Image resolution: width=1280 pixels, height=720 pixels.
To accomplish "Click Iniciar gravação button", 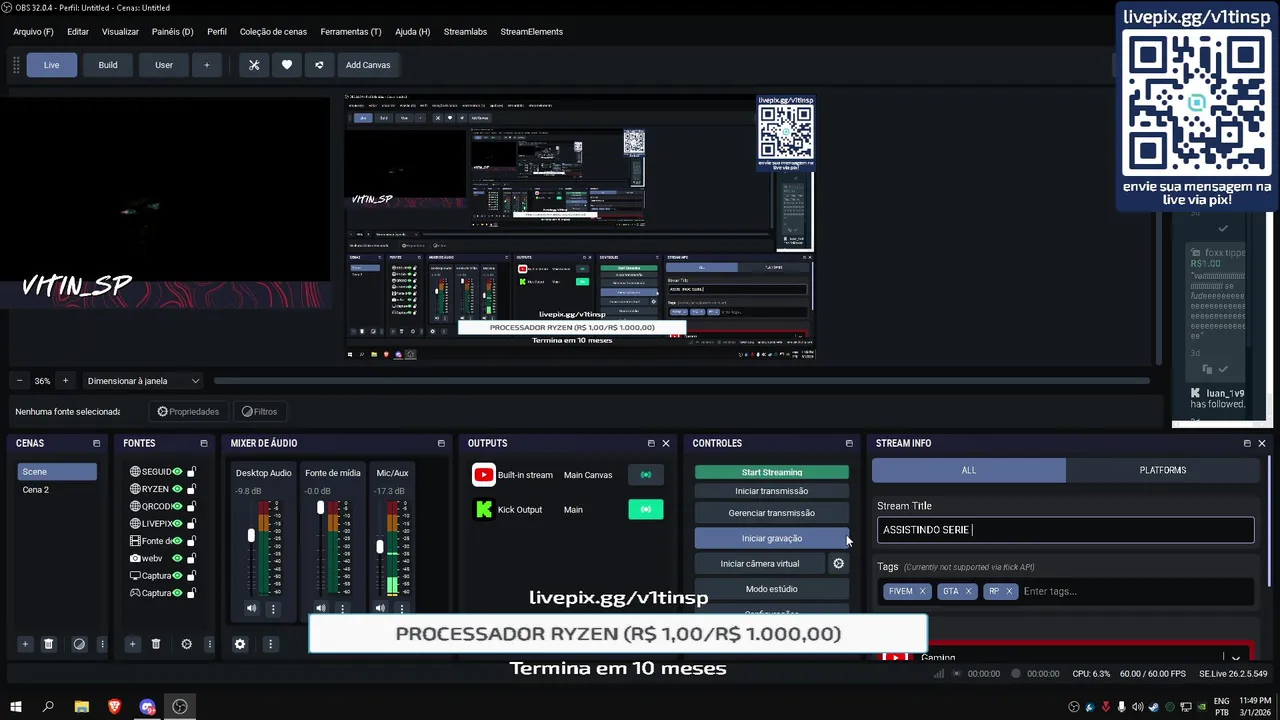I will [x=772, y=538].
